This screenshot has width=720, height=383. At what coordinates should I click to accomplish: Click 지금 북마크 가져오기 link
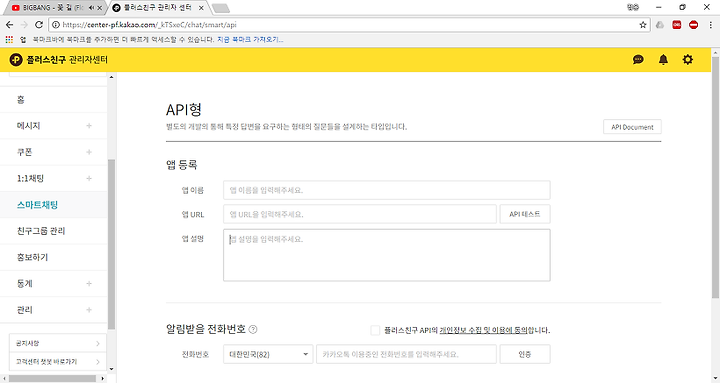(250, 40)
